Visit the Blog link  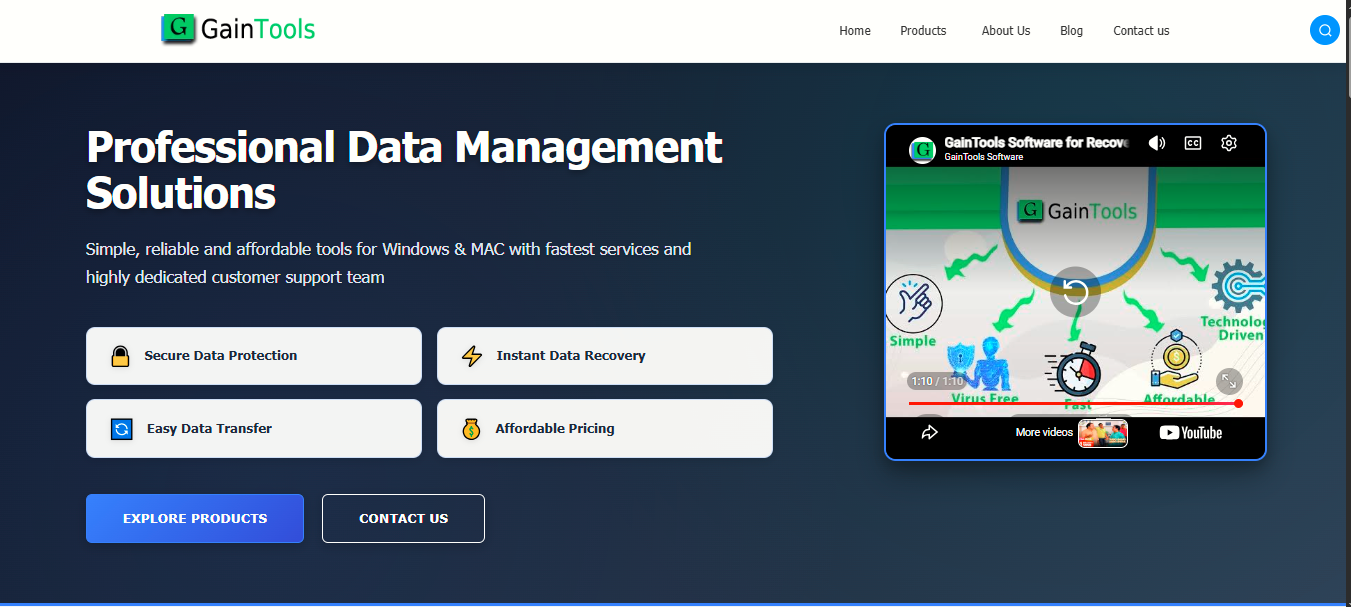1071,31
